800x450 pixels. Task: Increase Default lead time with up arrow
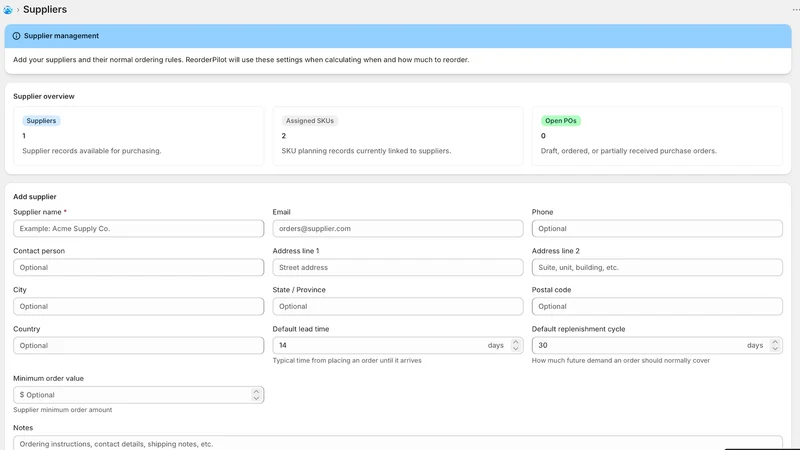pyautogui.click(x=515, y=342)
